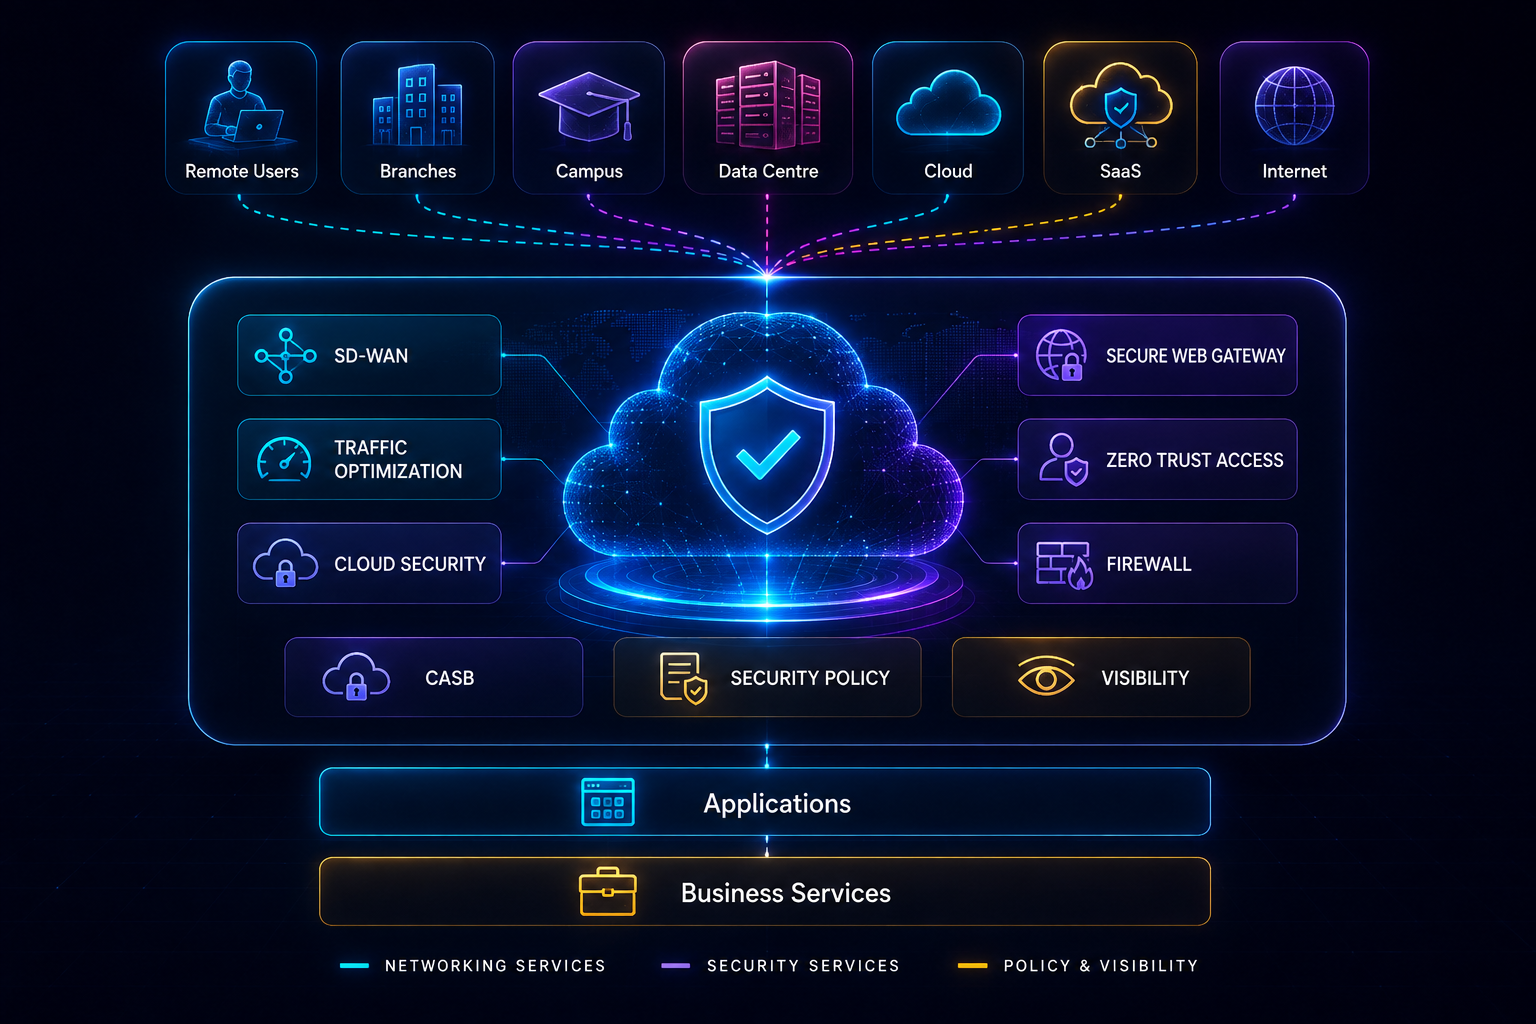
Task: Click the Remote Users person-with-laptop icon
Action: pyautogui.click(x=243, y=102)
